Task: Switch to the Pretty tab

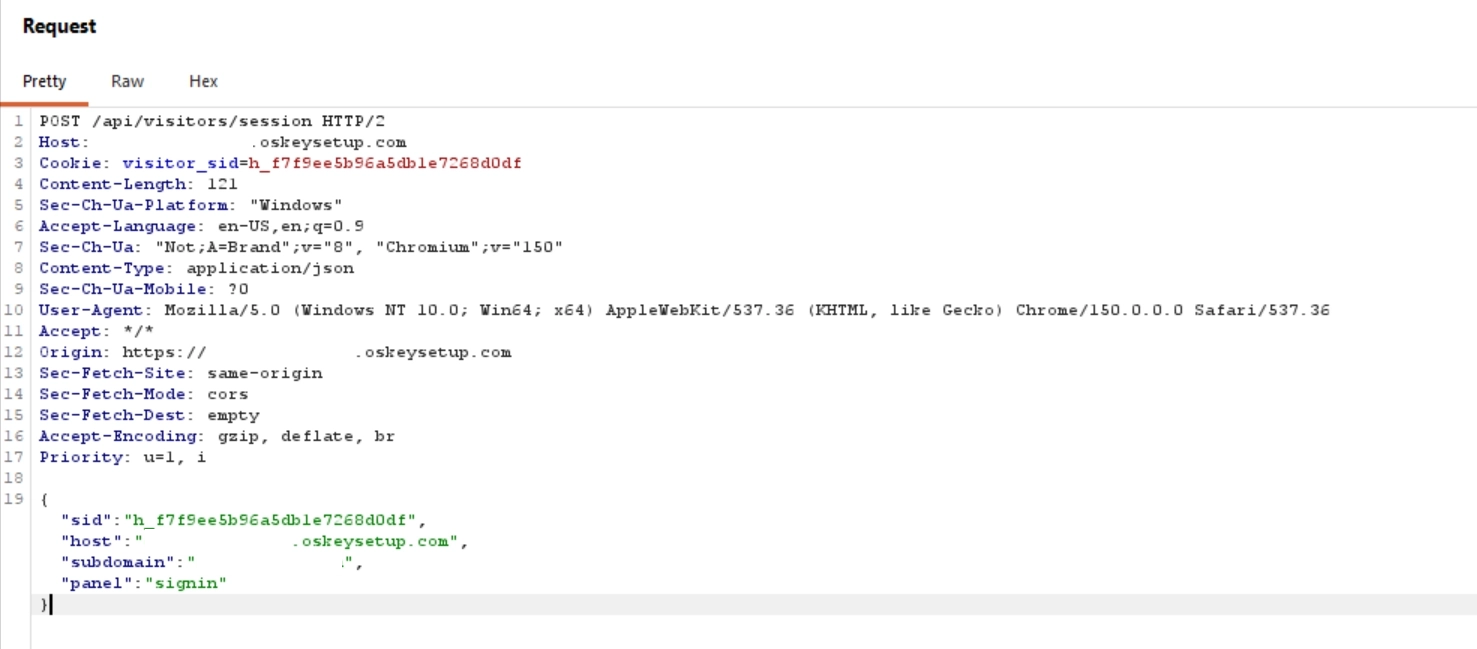Action: coord(44,82)
